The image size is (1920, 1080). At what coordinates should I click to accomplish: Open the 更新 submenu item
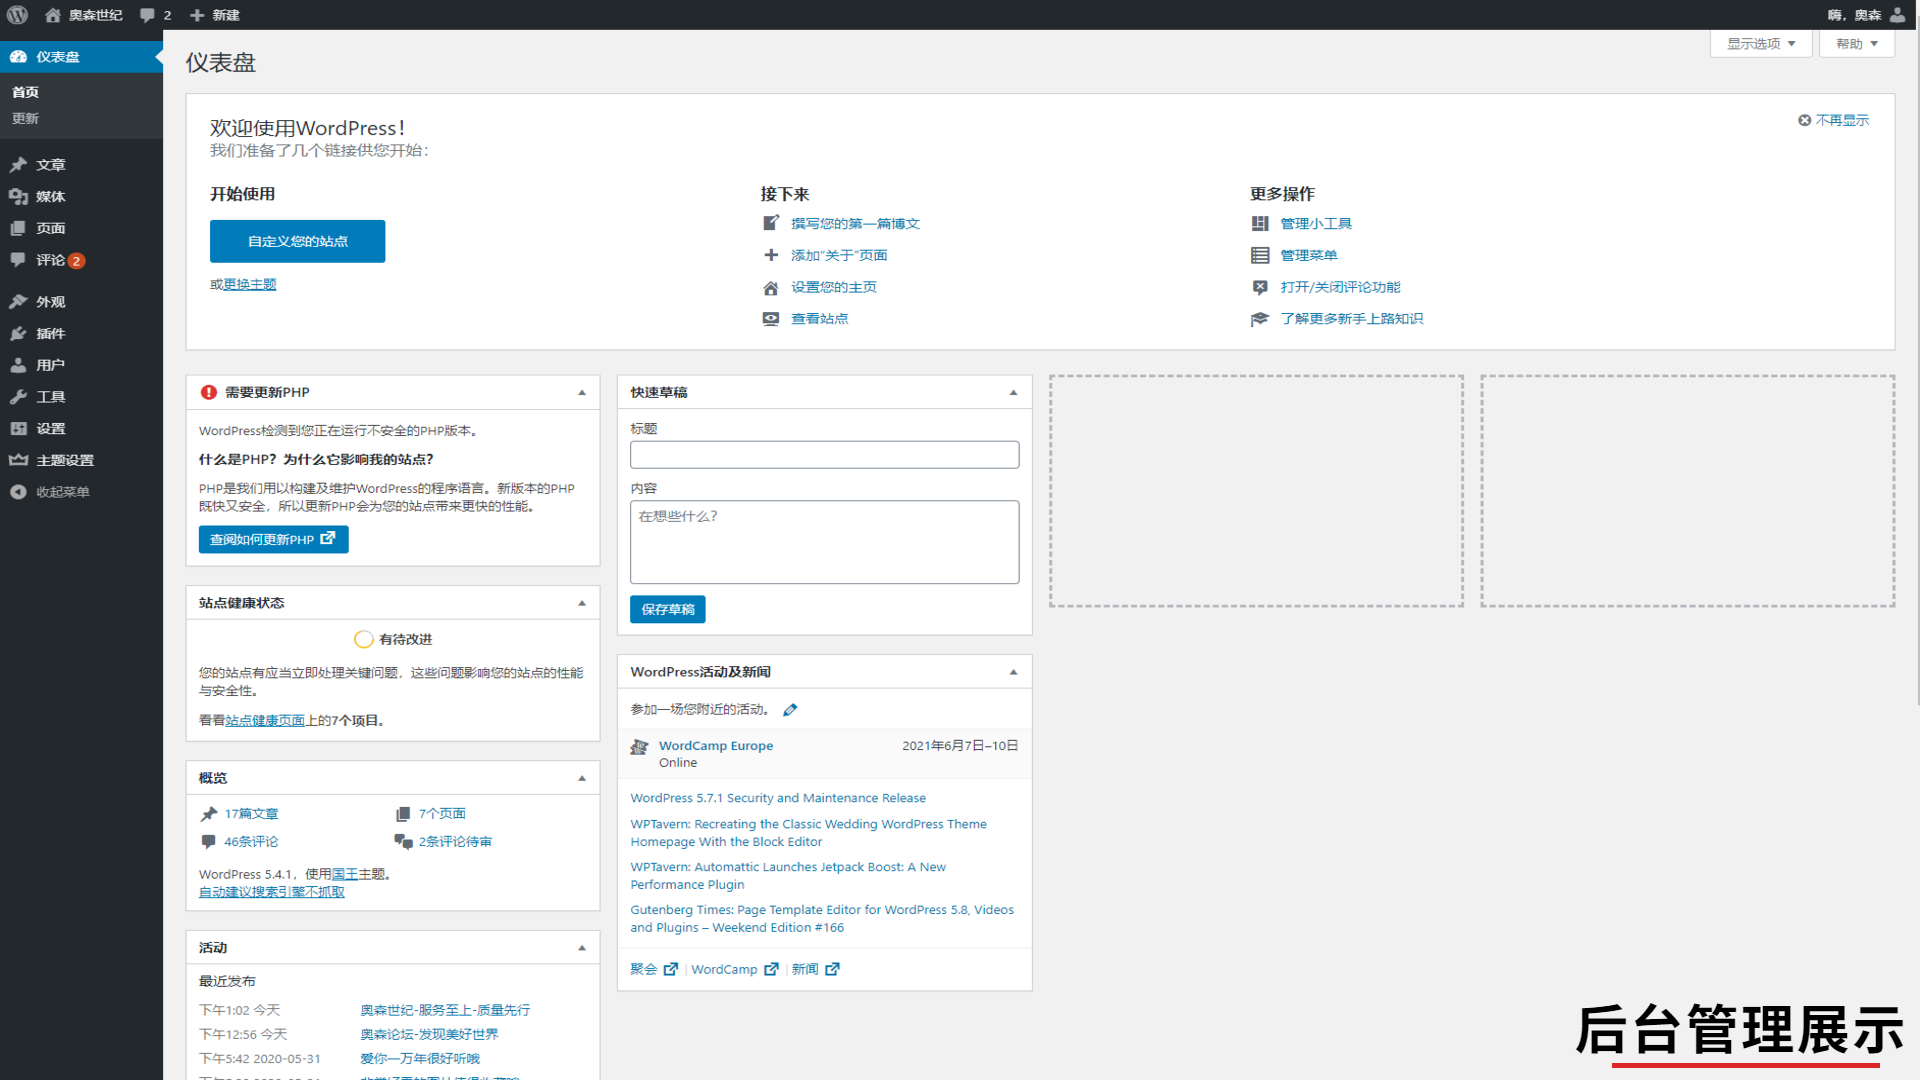[25, 119]
